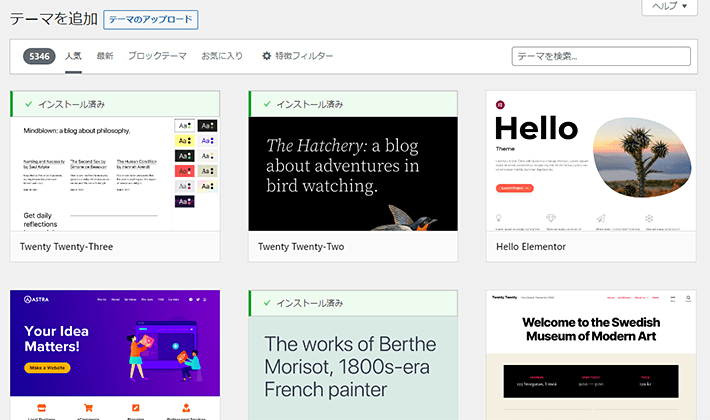
Task: Open the Berthe Morisot theme preview
Action: pos(353,368)
